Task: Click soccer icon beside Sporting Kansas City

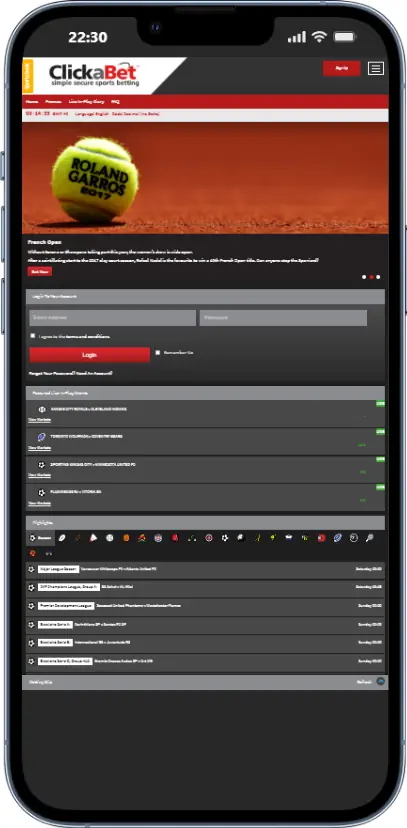Action: coord(42,465)
